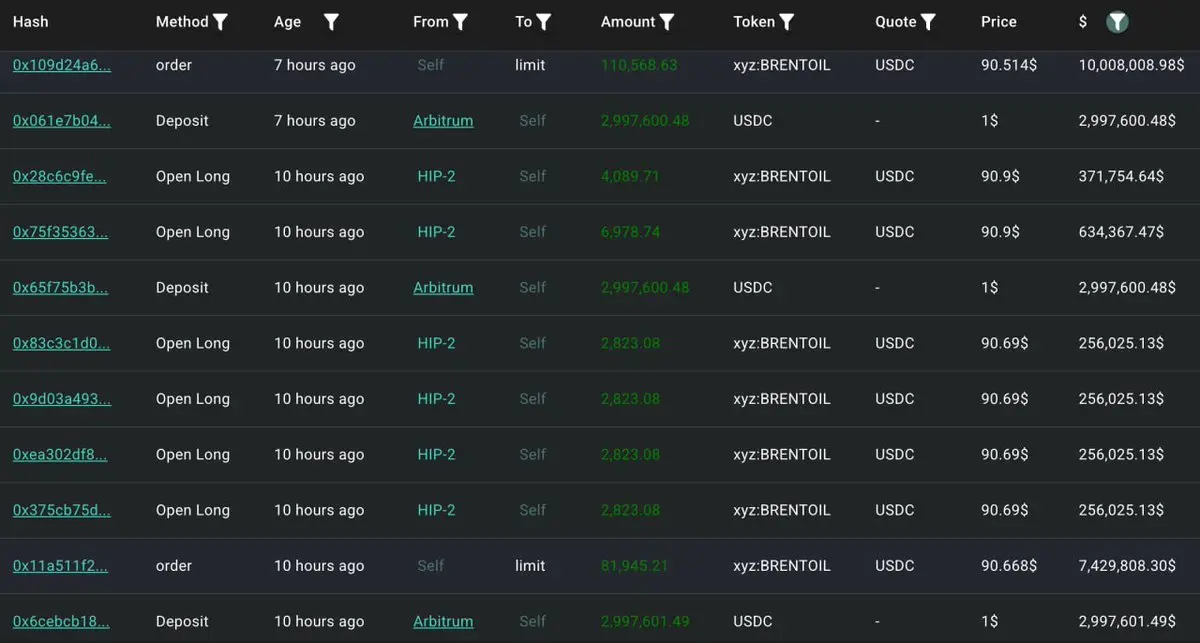
Task: Open the To column filter
Action: (543, 21)
